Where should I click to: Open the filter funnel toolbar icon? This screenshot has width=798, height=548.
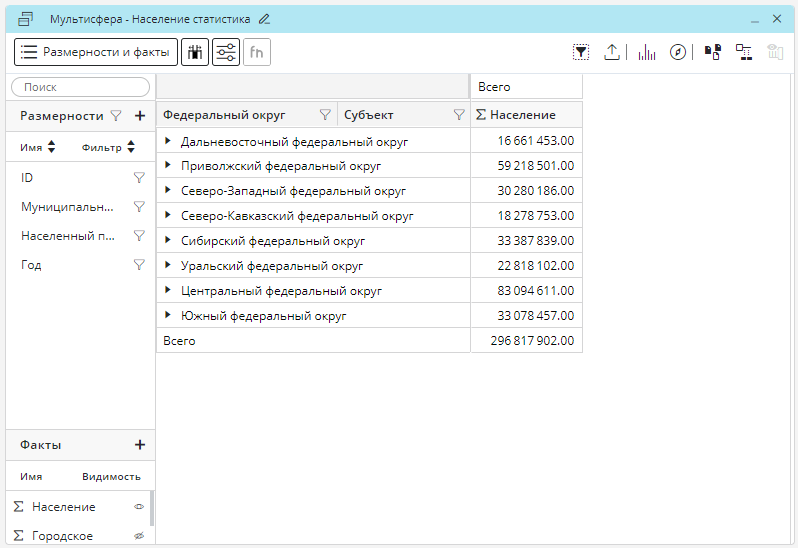(x=581, y=52)
